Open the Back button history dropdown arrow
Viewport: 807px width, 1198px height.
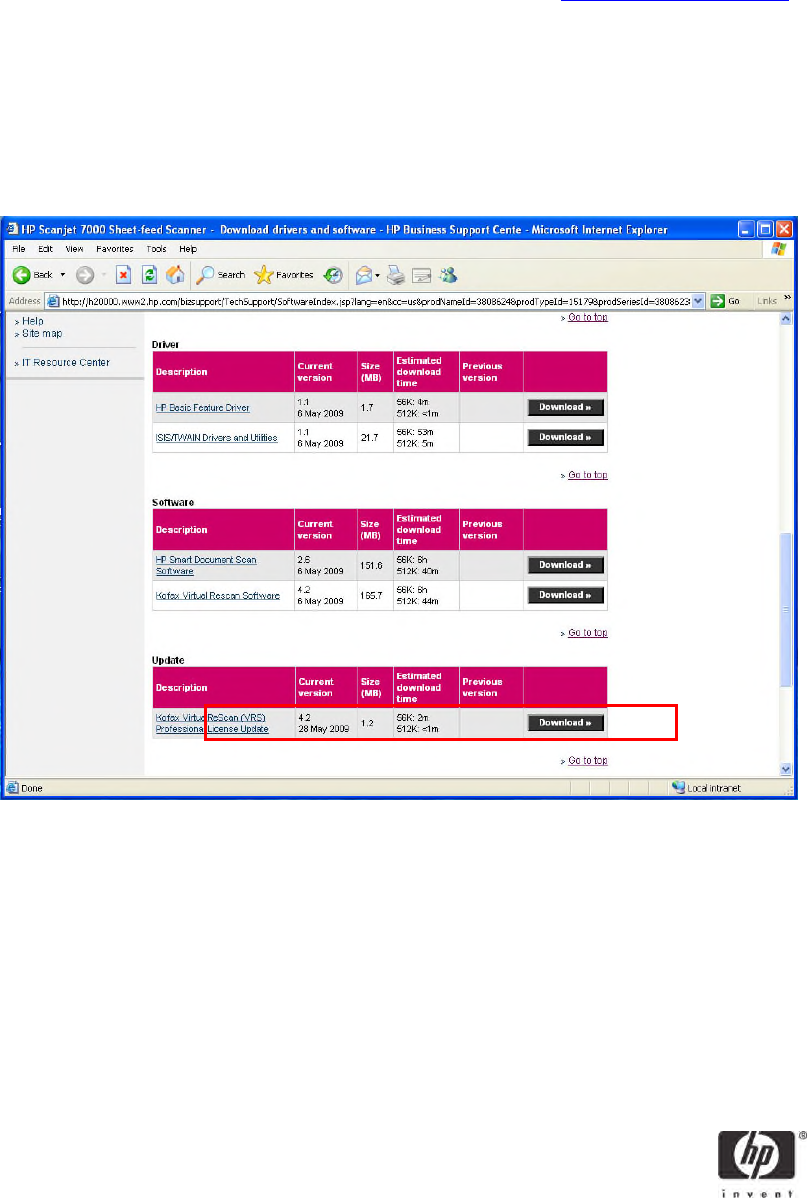pyautogui.click(x=63, y=275)
